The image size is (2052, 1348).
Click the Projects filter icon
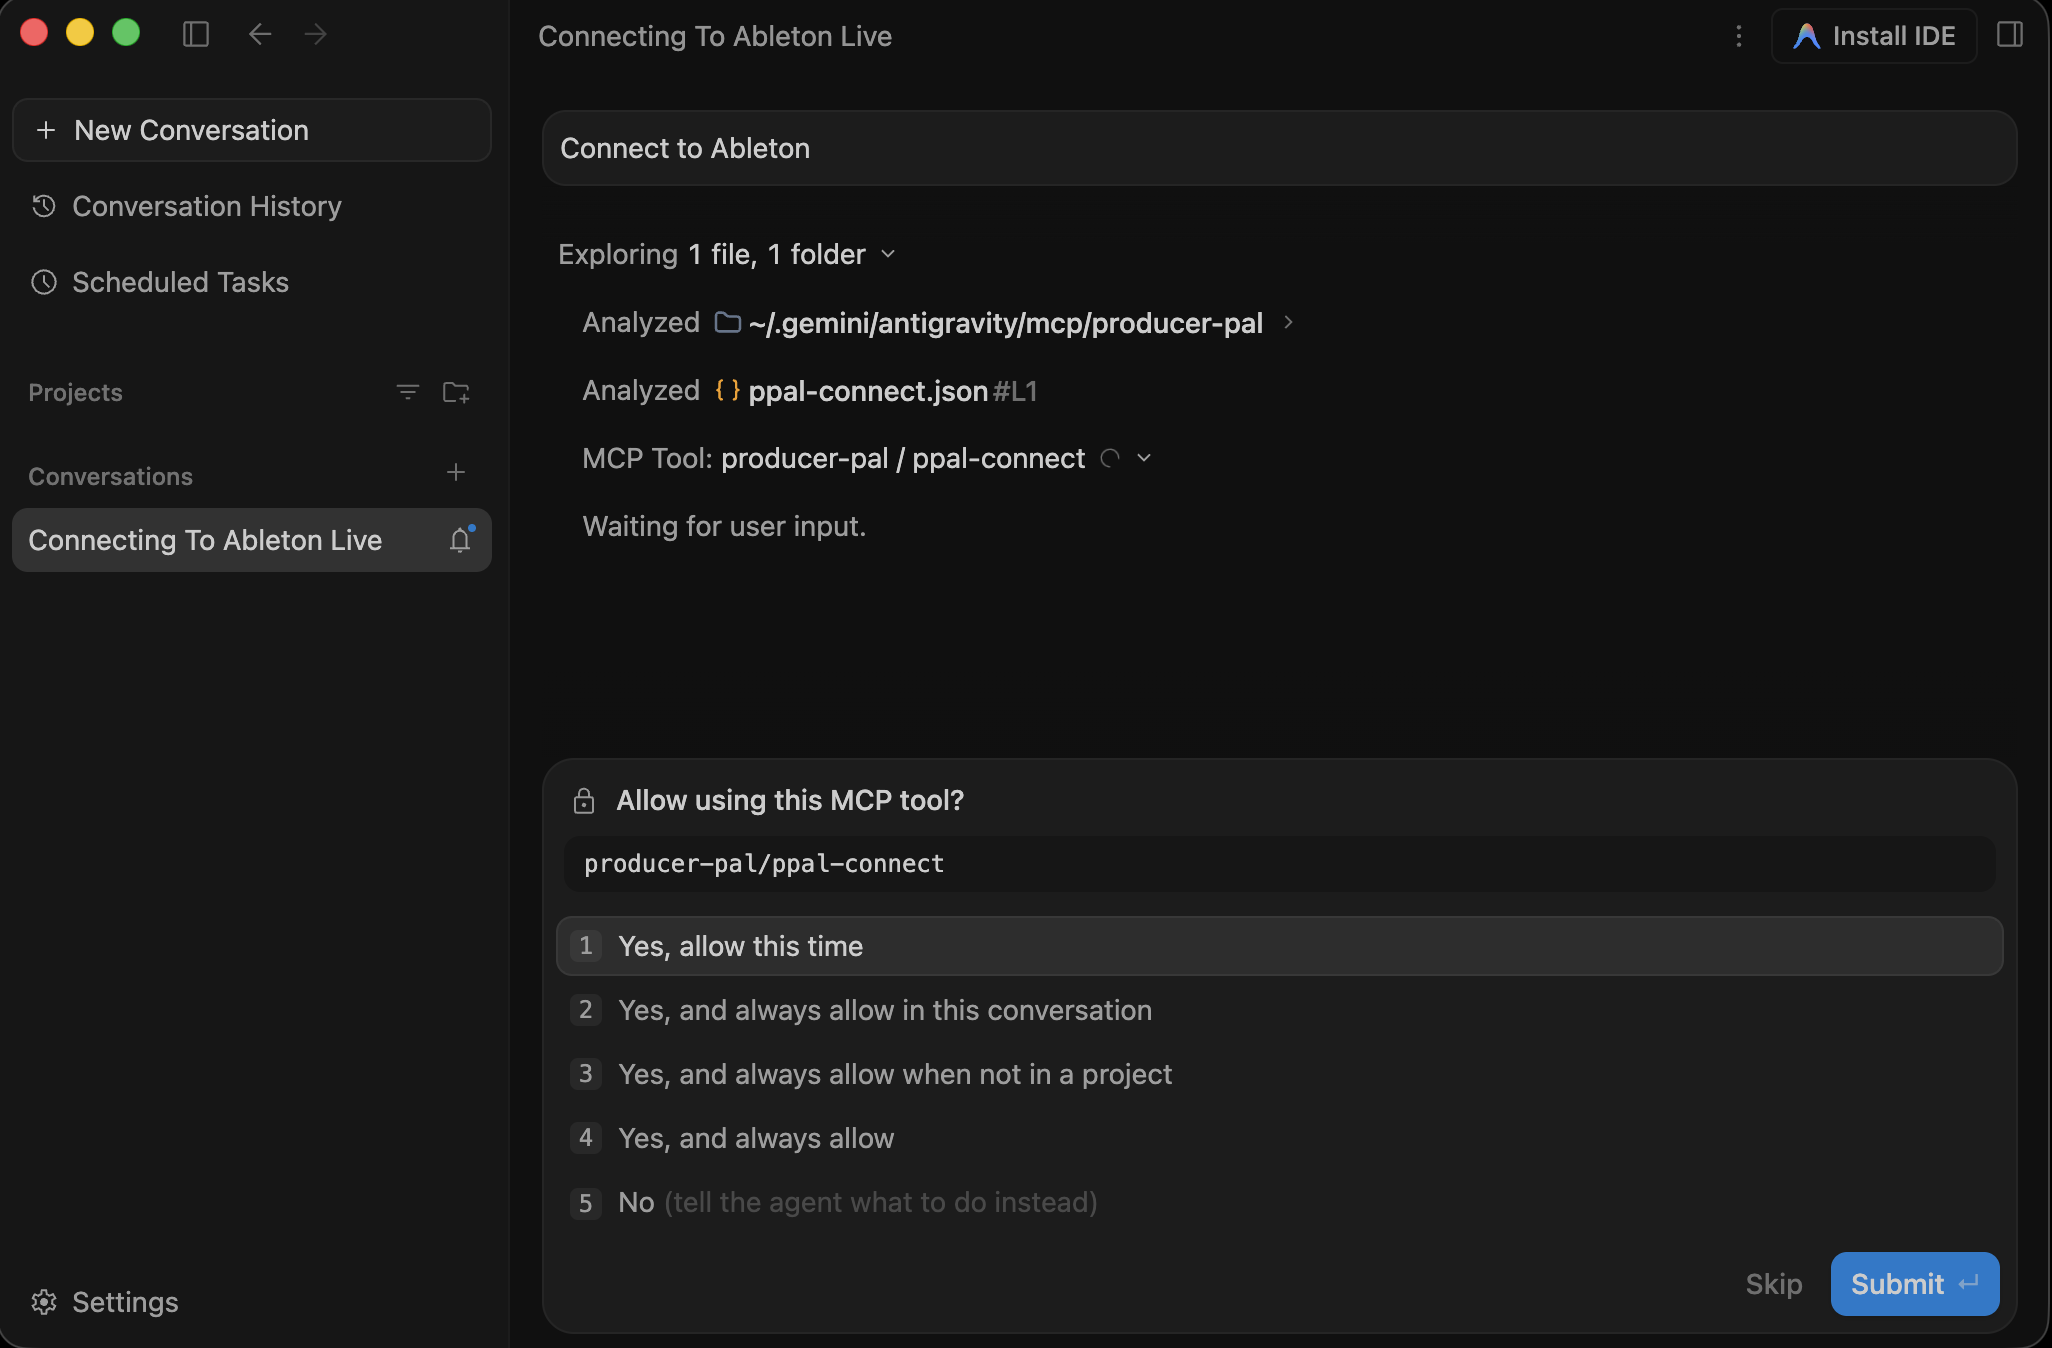pos(407,392)
